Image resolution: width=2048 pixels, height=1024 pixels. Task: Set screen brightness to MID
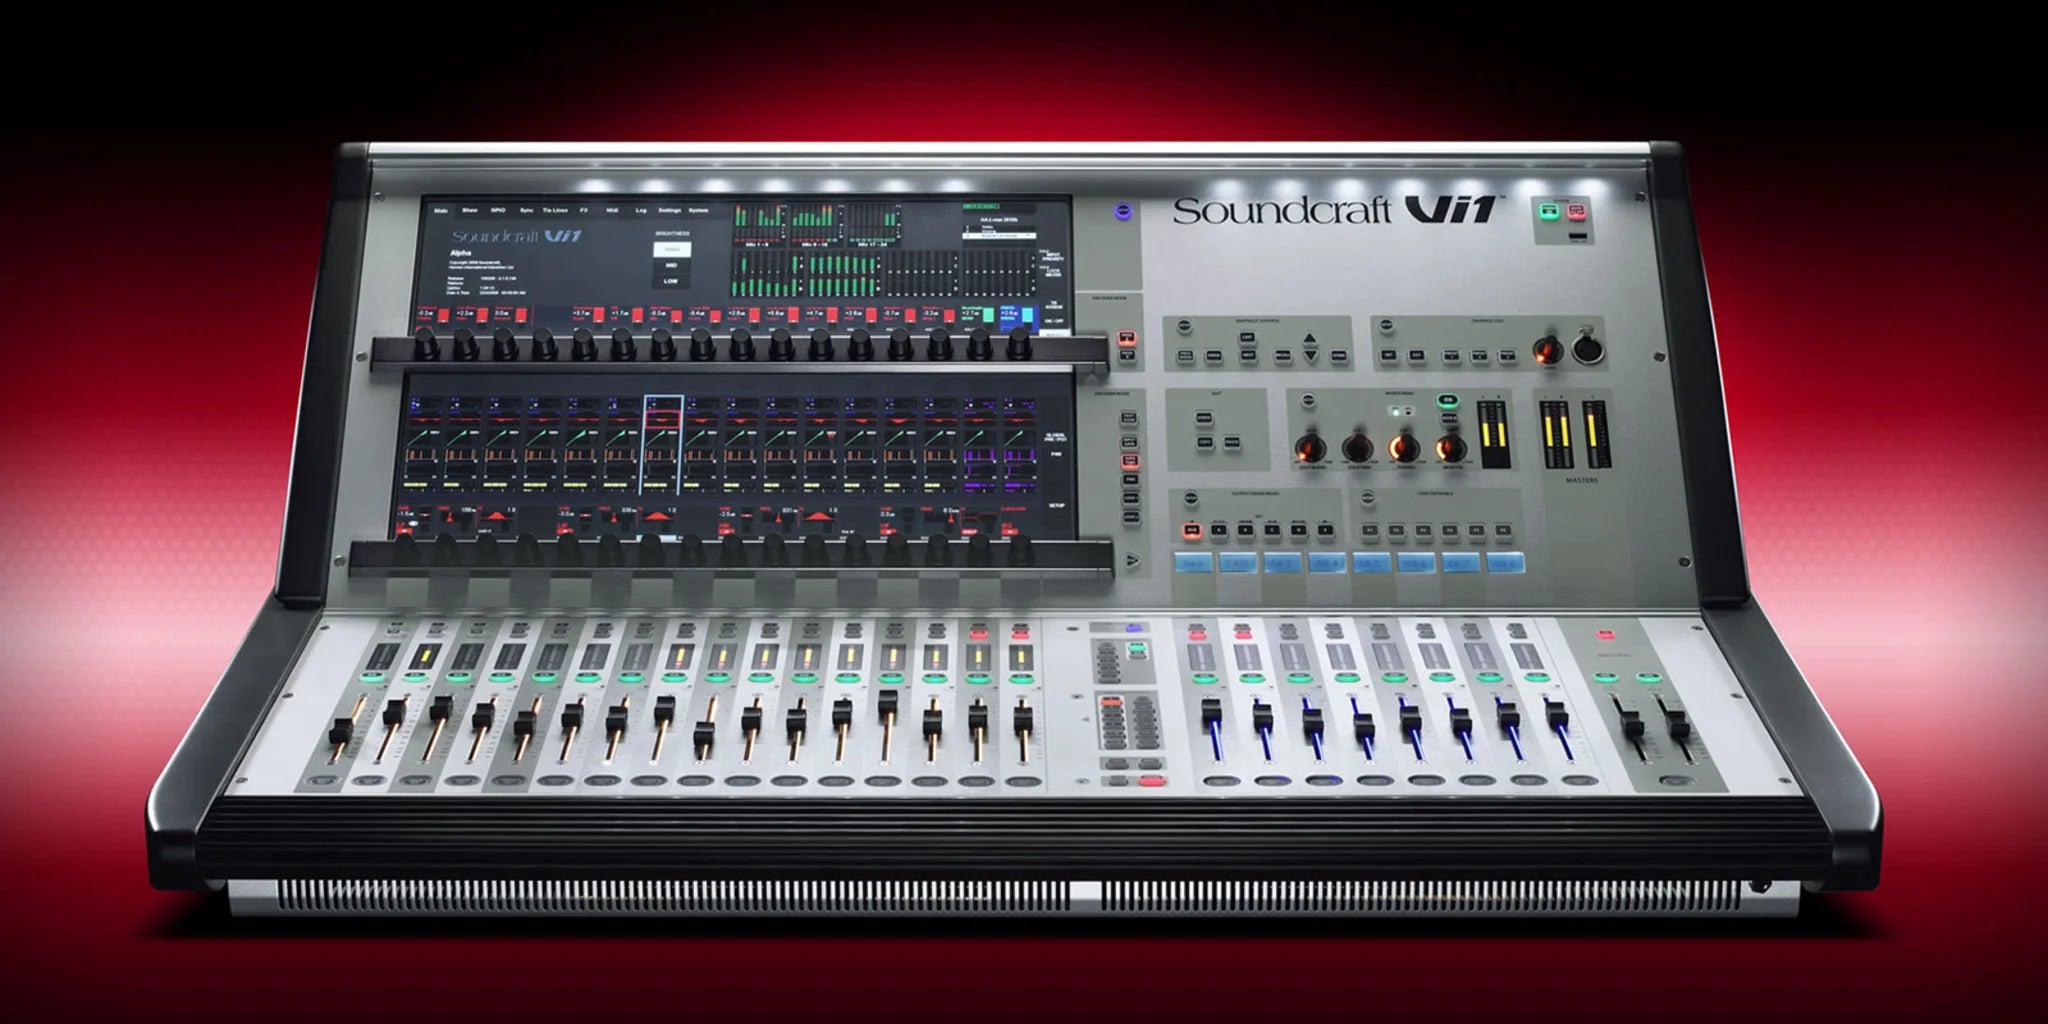(x=671, y=265)
